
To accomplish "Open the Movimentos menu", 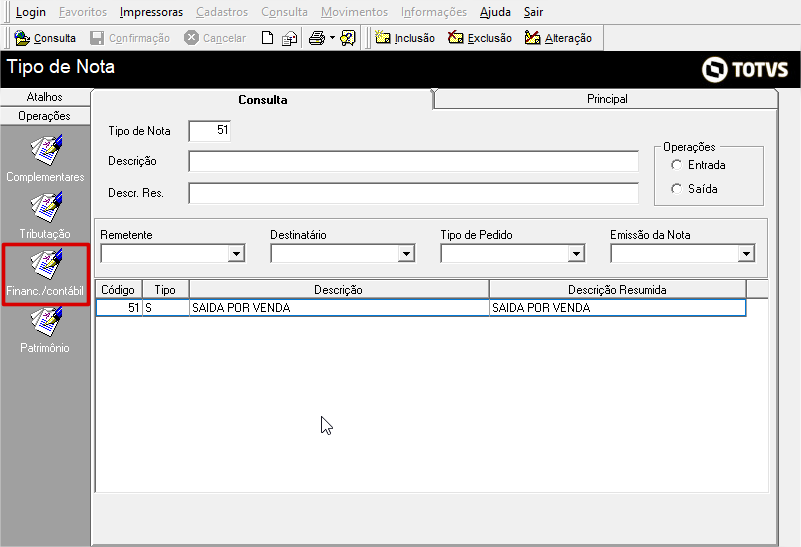I will coord(355,12).
